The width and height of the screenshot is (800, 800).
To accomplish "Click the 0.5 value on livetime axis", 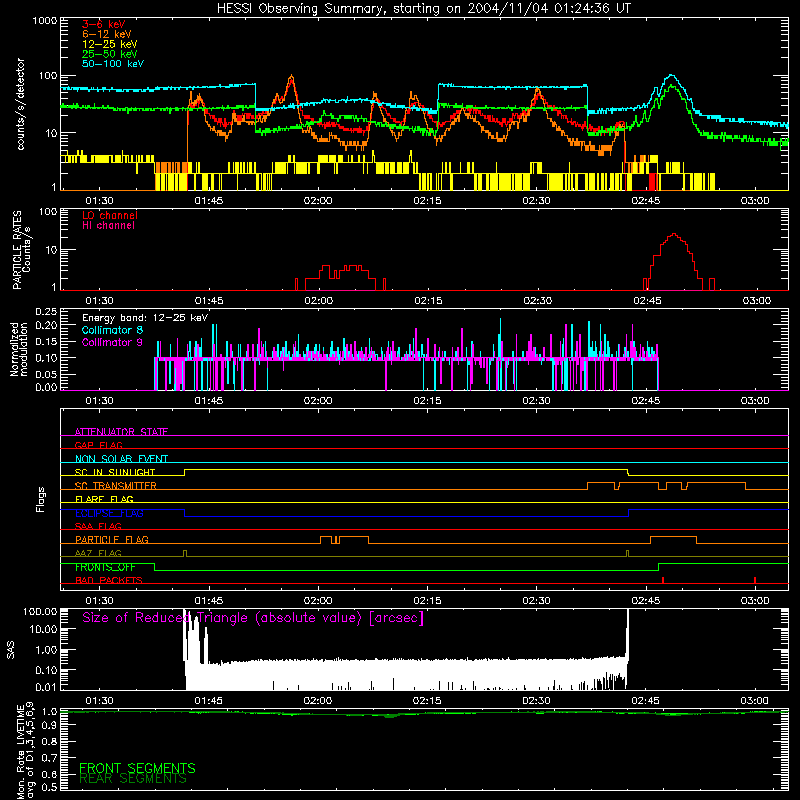I will click(50, 787).
